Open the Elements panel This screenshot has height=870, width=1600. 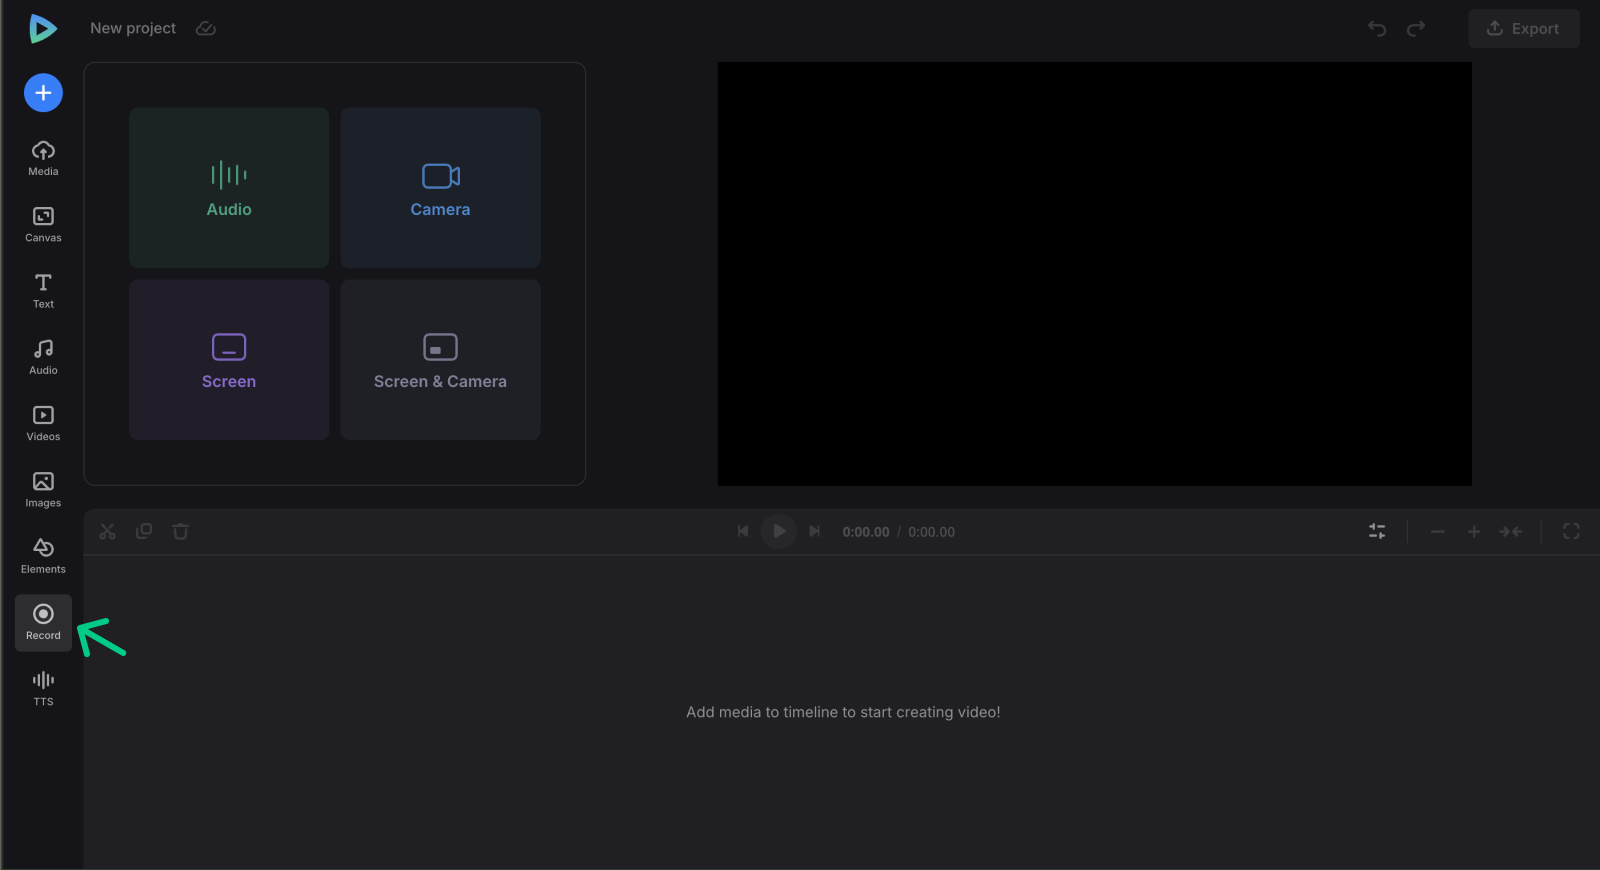[x=43, y=556]
